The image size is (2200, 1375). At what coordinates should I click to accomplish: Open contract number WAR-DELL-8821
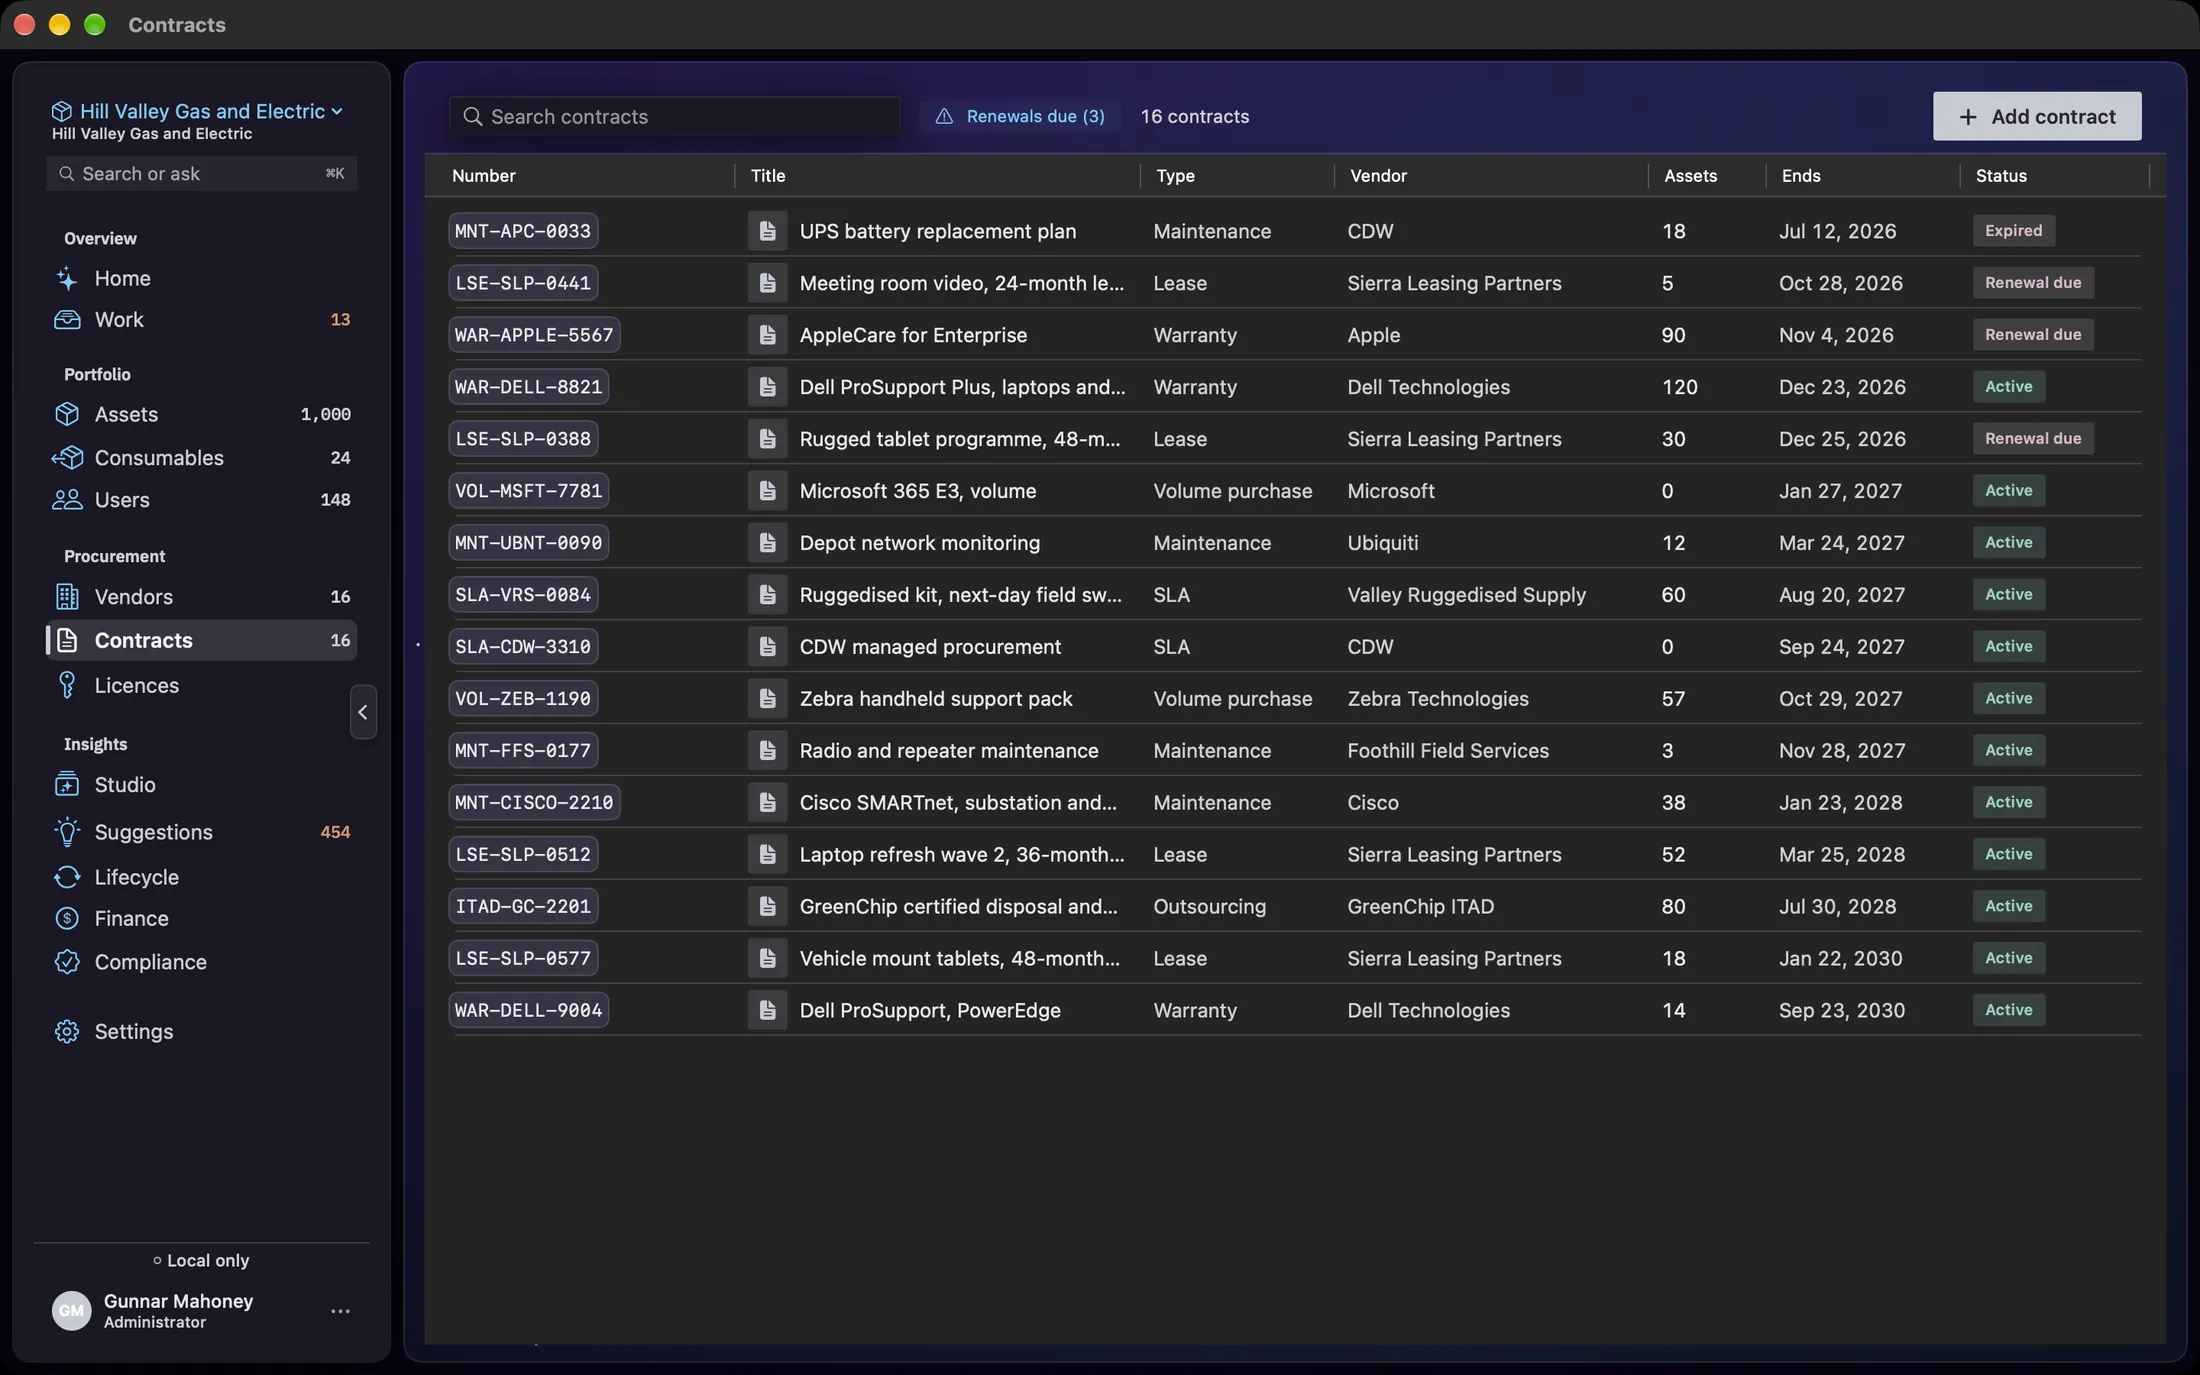click(x=529, y=387)
